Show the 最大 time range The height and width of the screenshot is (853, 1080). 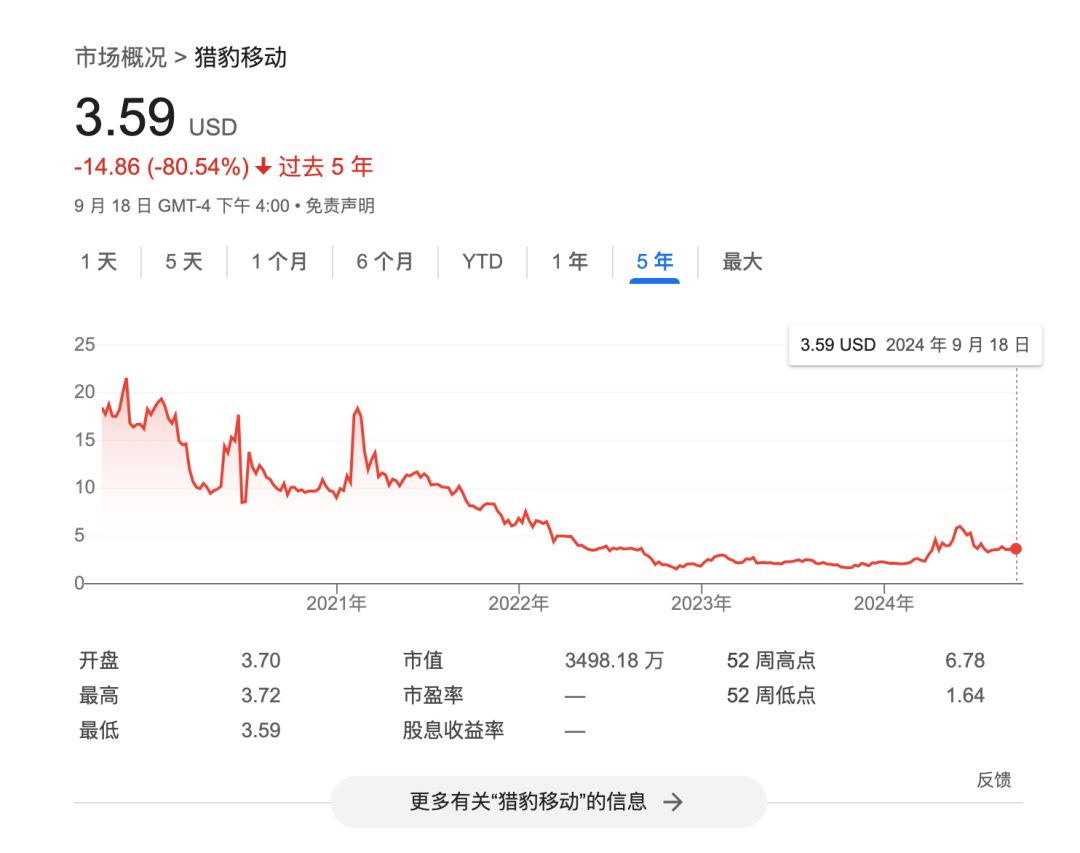click(x=742, y=262)
